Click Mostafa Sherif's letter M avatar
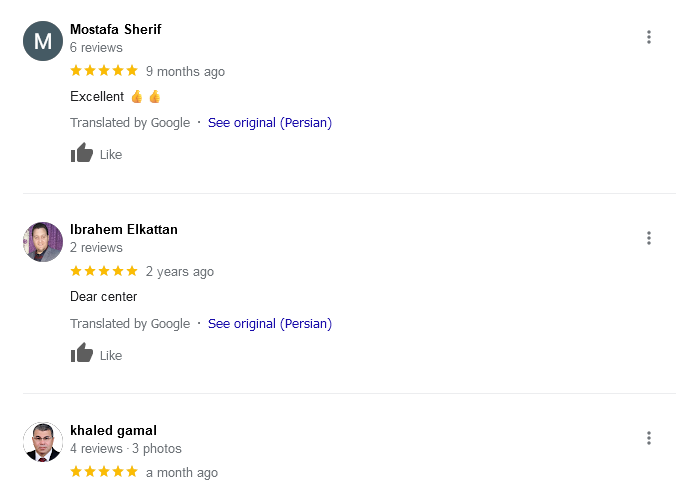The width and height of the screenshot is (676, 504). click(x=43, y=42)
